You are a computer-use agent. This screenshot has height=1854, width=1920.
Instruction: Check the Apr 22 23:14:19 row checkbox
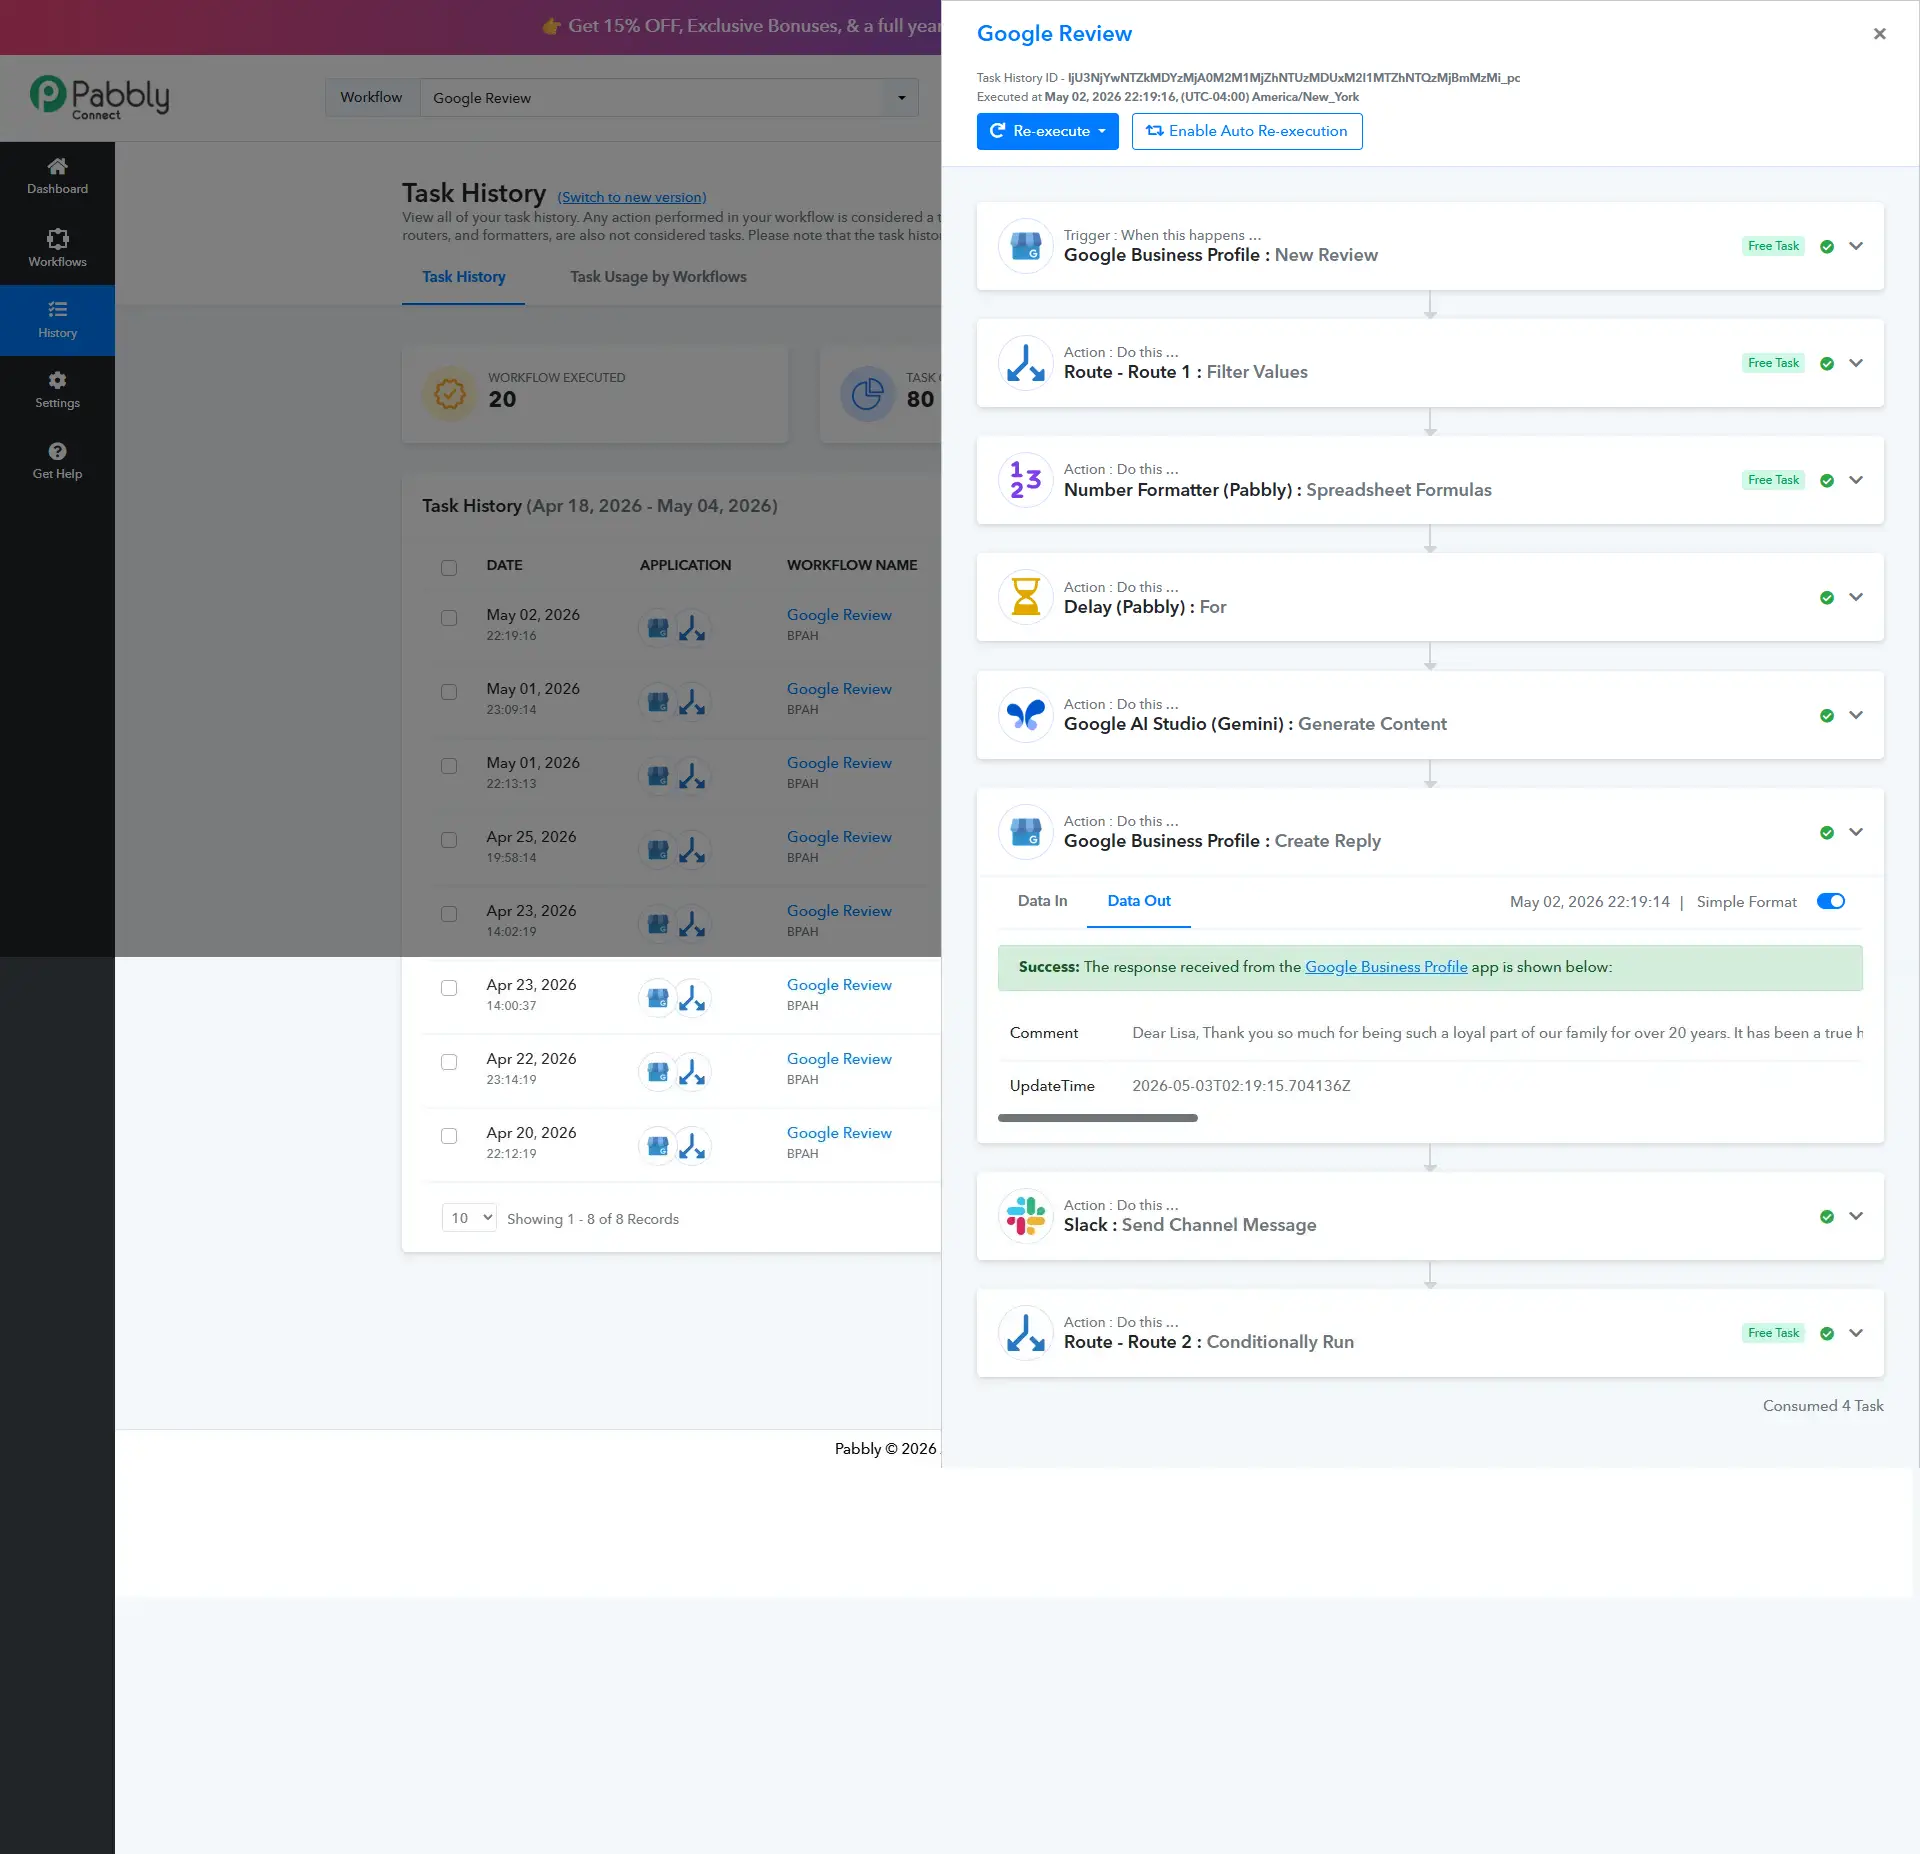[449, 1062]
